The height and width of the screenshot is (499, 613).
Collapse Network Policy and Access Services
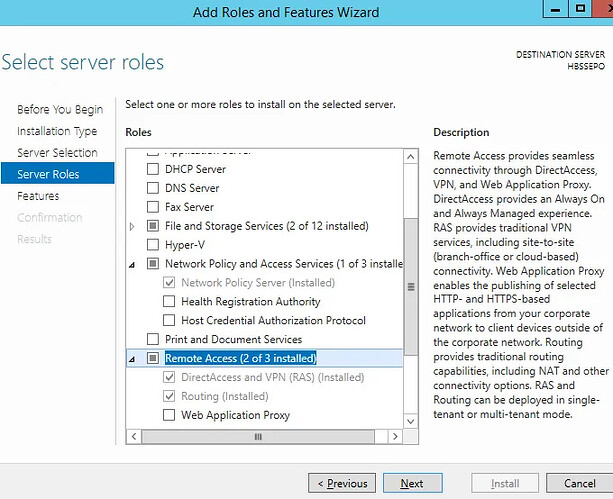[132, 264]
